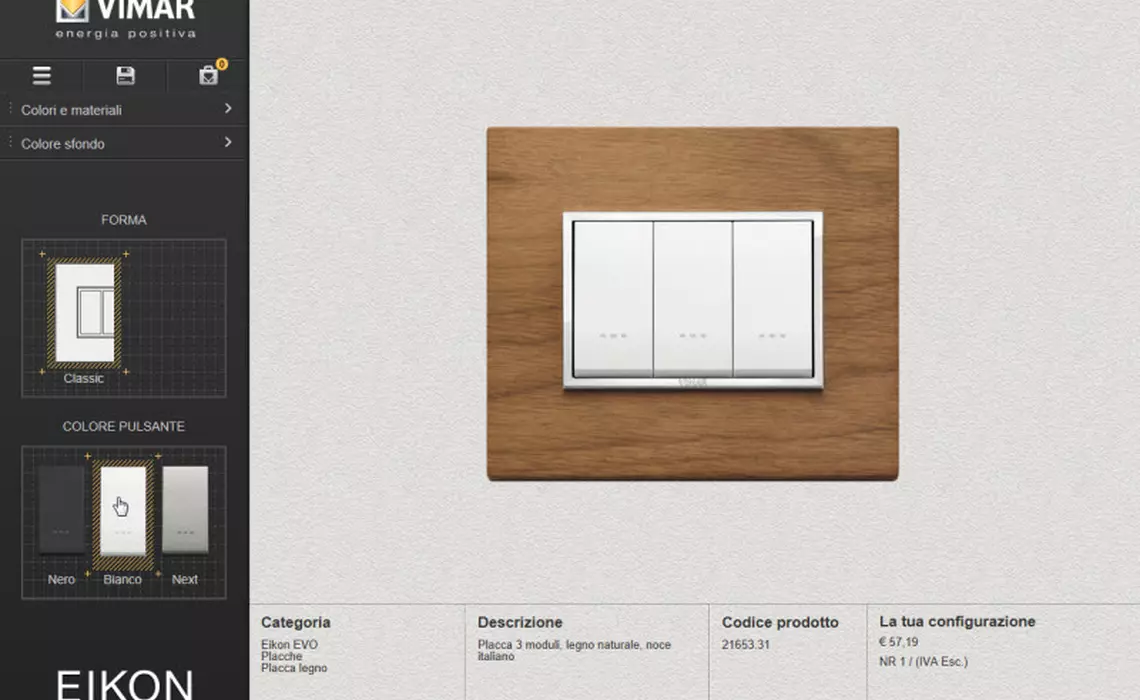
Task: Click the NR 1 / (IVA Esc.) text
Action: (923, 661)
